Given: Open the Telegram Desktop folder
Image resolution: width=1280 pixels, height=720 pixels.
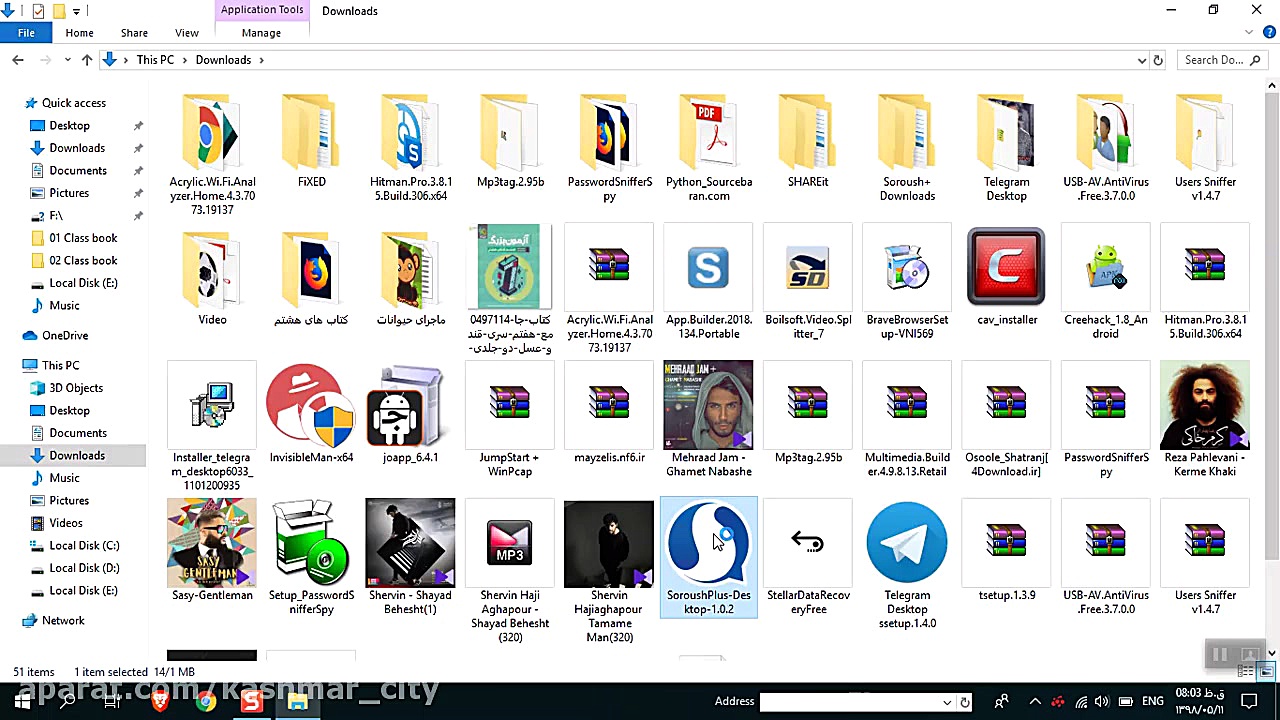Looking at the screenshot, I should point(1006,147).
